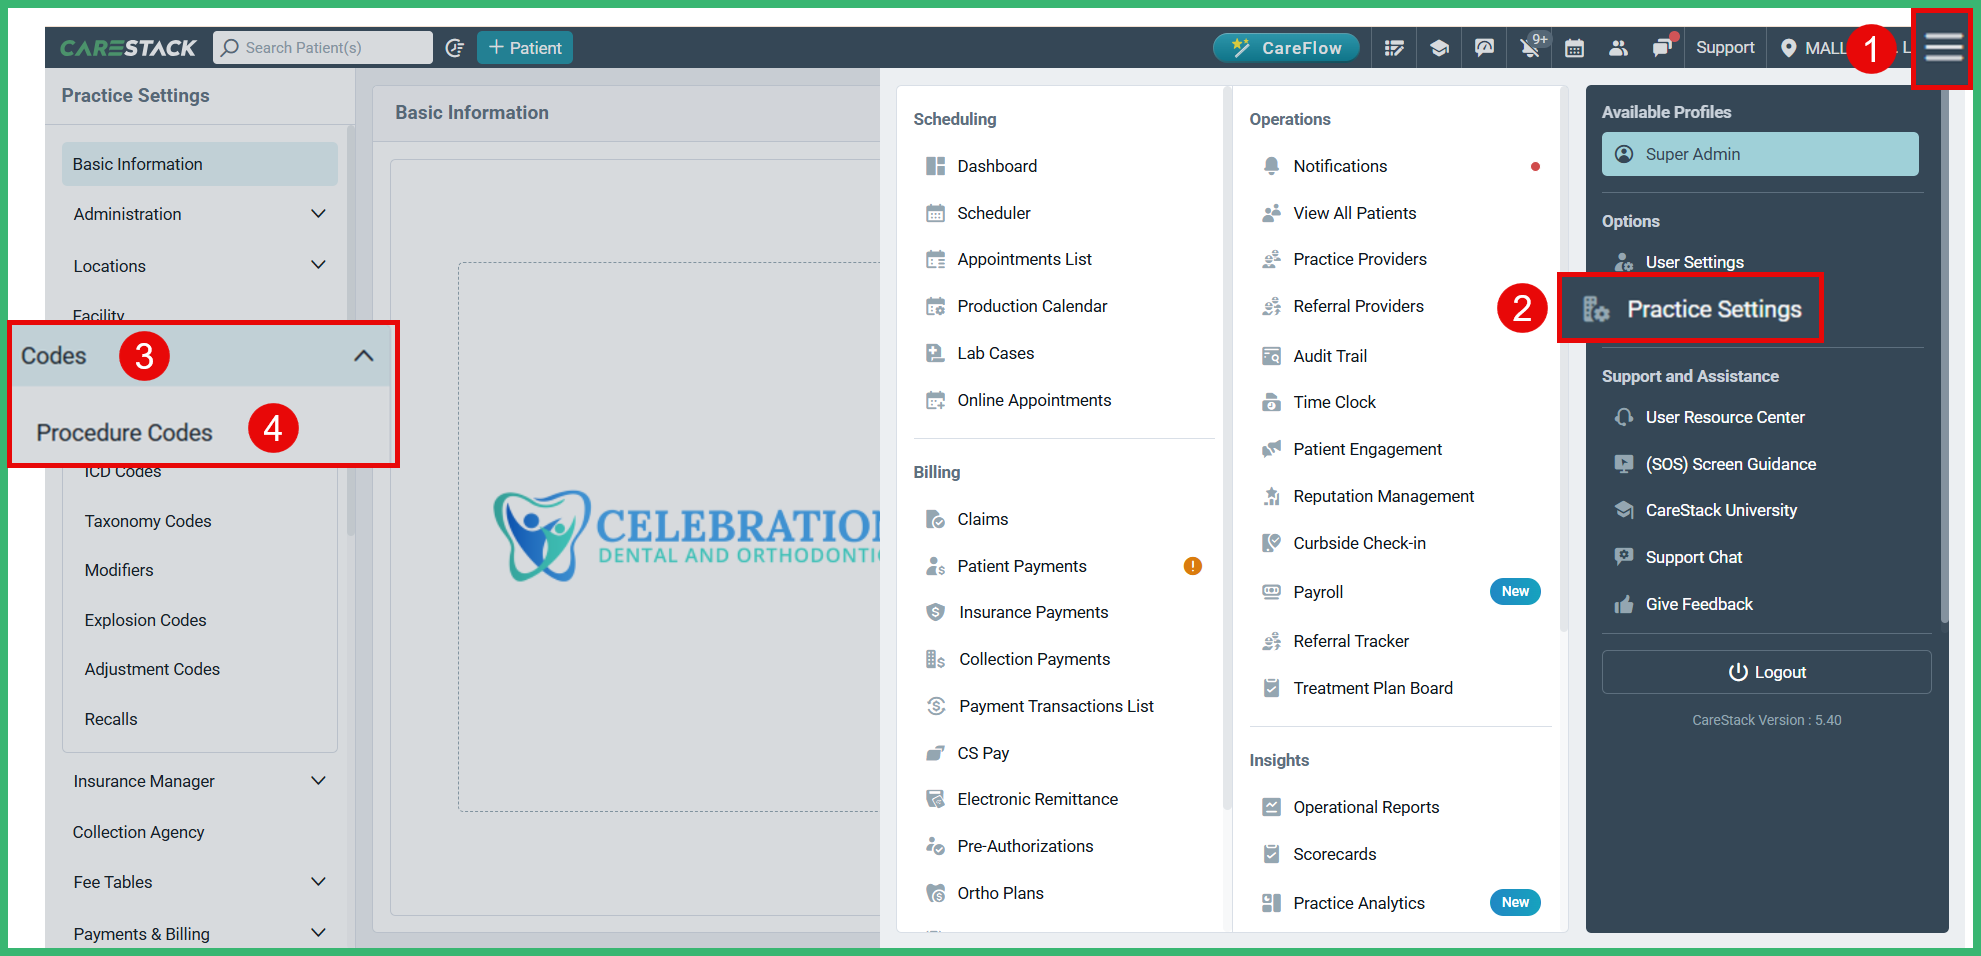Viewport: 1981px width, 956px height.
Task: Collapse the Codes section chevron
Action: click(363, 355)
